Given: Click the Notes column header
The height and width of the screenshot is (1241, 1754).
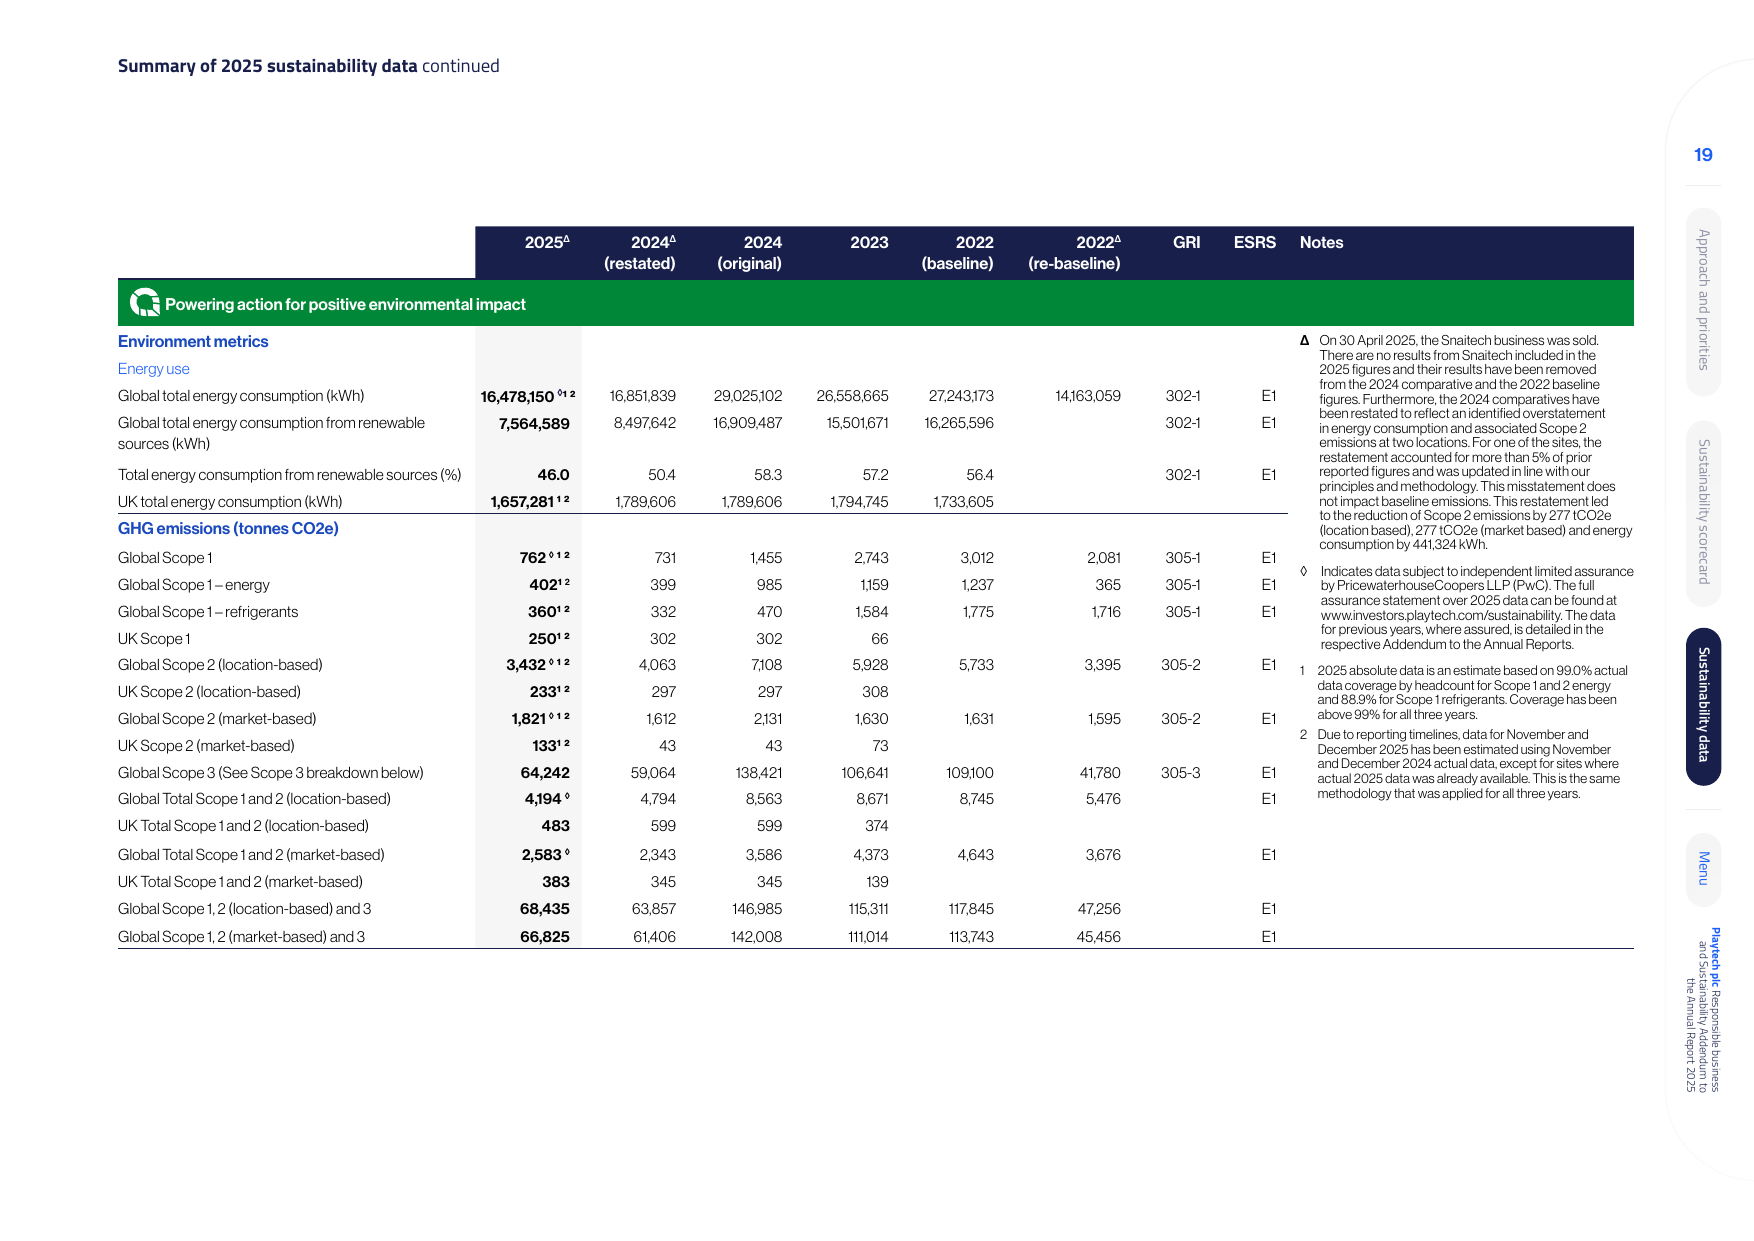Looking at the screenshot, I should (1321, 243).
